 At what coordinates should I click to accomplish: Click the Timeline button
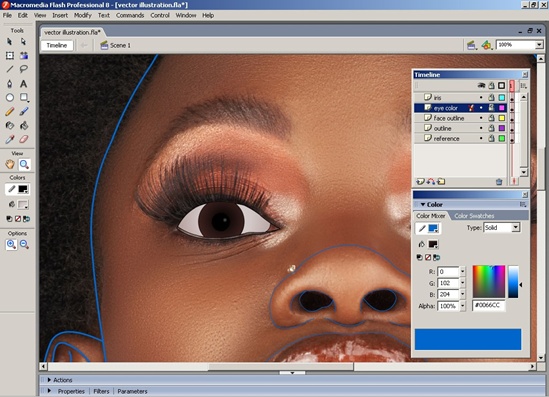pos(57,45)
